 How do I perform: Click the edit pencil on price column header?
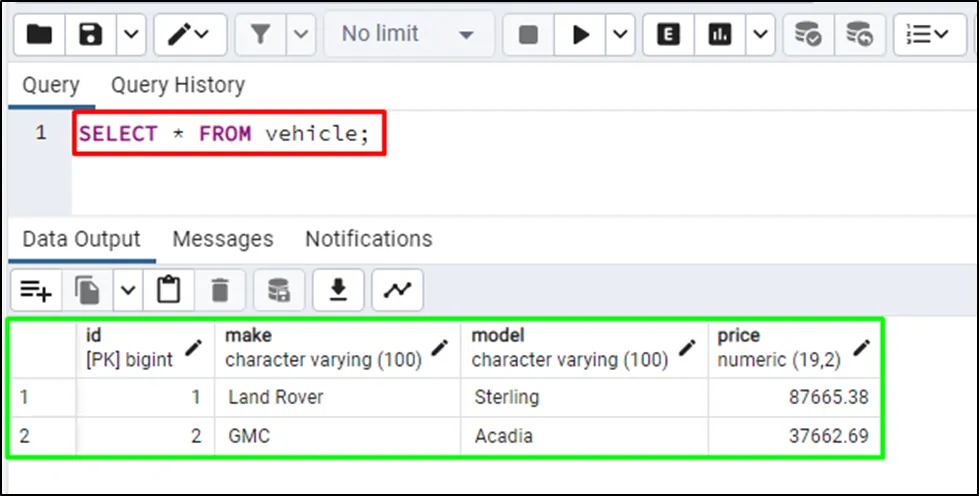coord(861,348)
